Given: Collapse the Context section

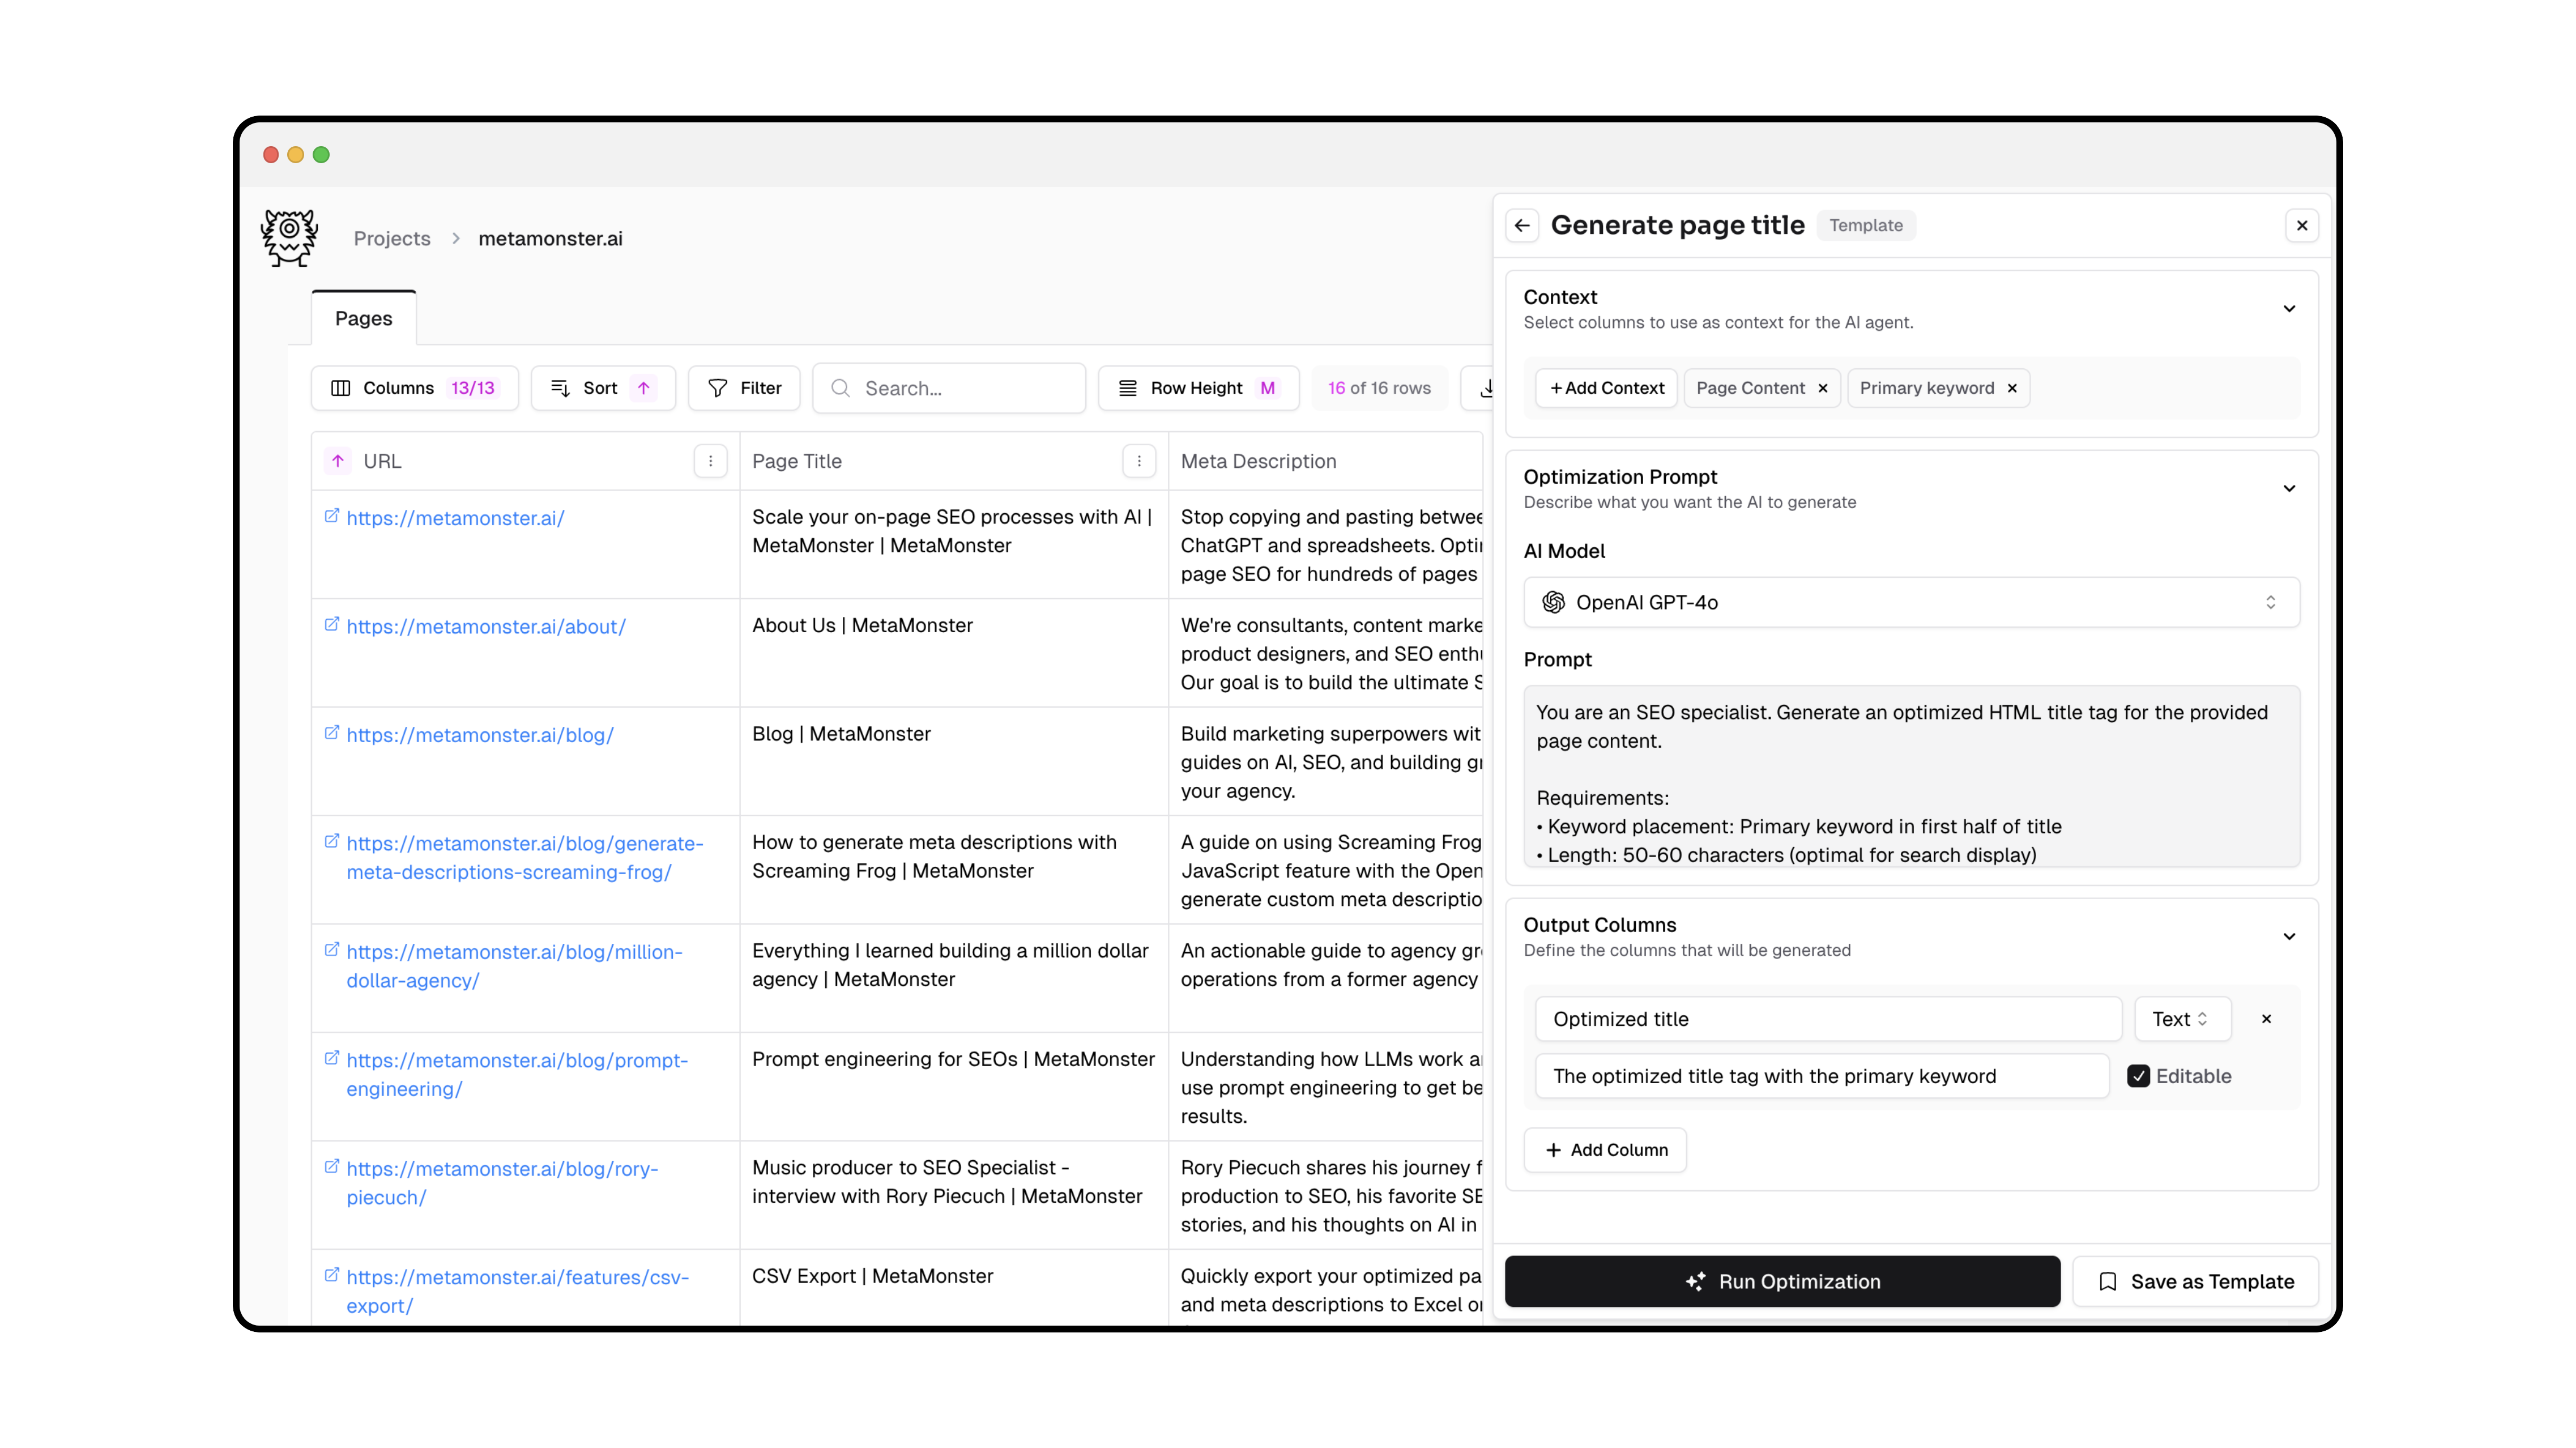Looking at the screenshot, I should pos(2289,309).
